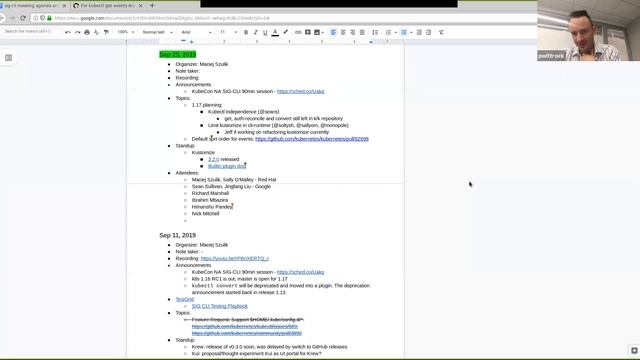Viewport: 640px width, 360px height.
Task: Toggle Underline formatting
Action: pos(265,32)
